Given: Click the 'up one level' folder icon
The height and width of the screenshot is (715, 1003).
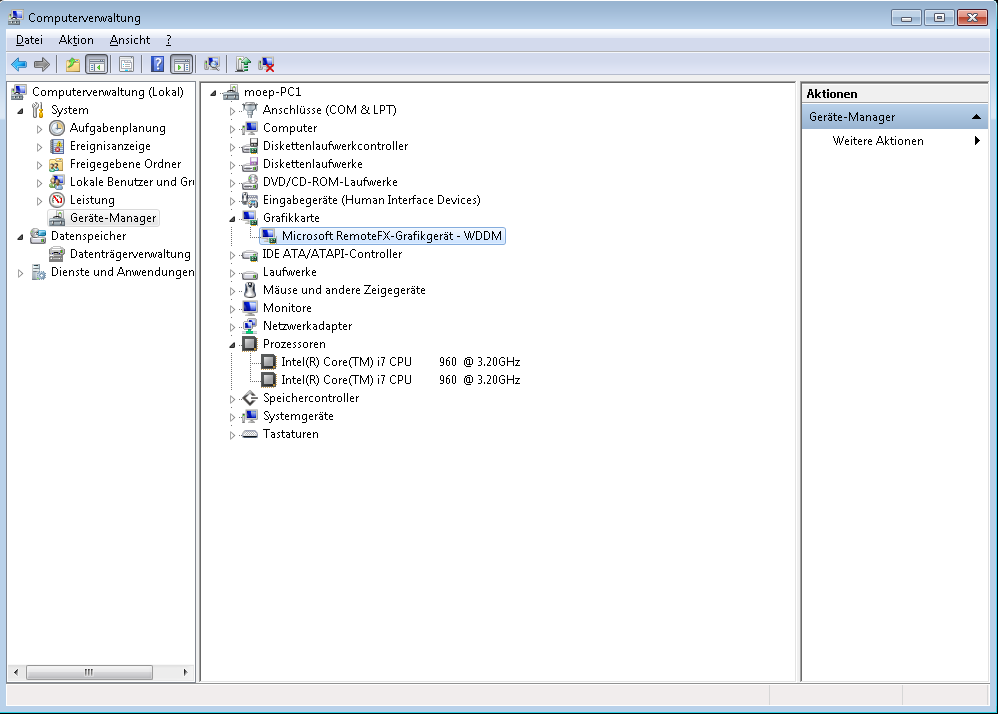Looking at the screenshot, I should [x=72, y=65].
